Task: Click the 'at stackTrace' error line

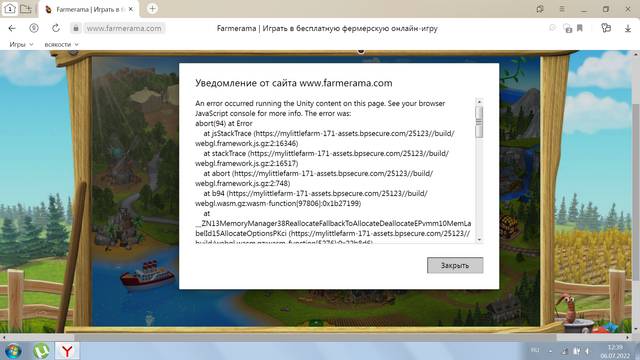Action: [322, 158]
